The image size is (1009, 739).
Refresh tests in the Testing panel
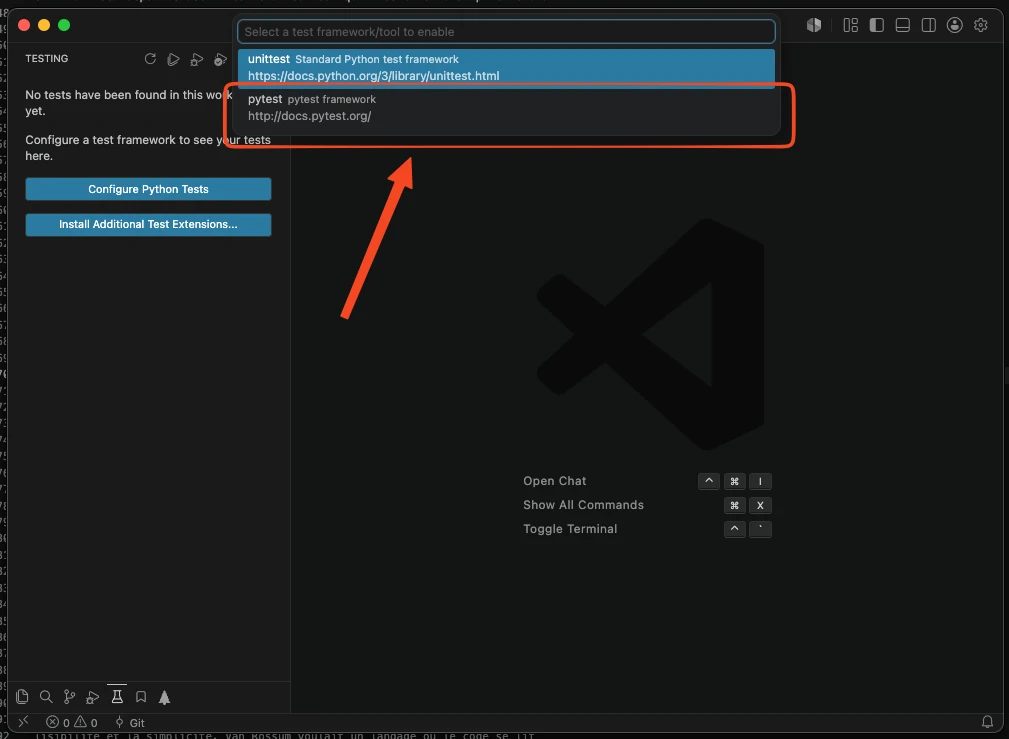[150, 59]
